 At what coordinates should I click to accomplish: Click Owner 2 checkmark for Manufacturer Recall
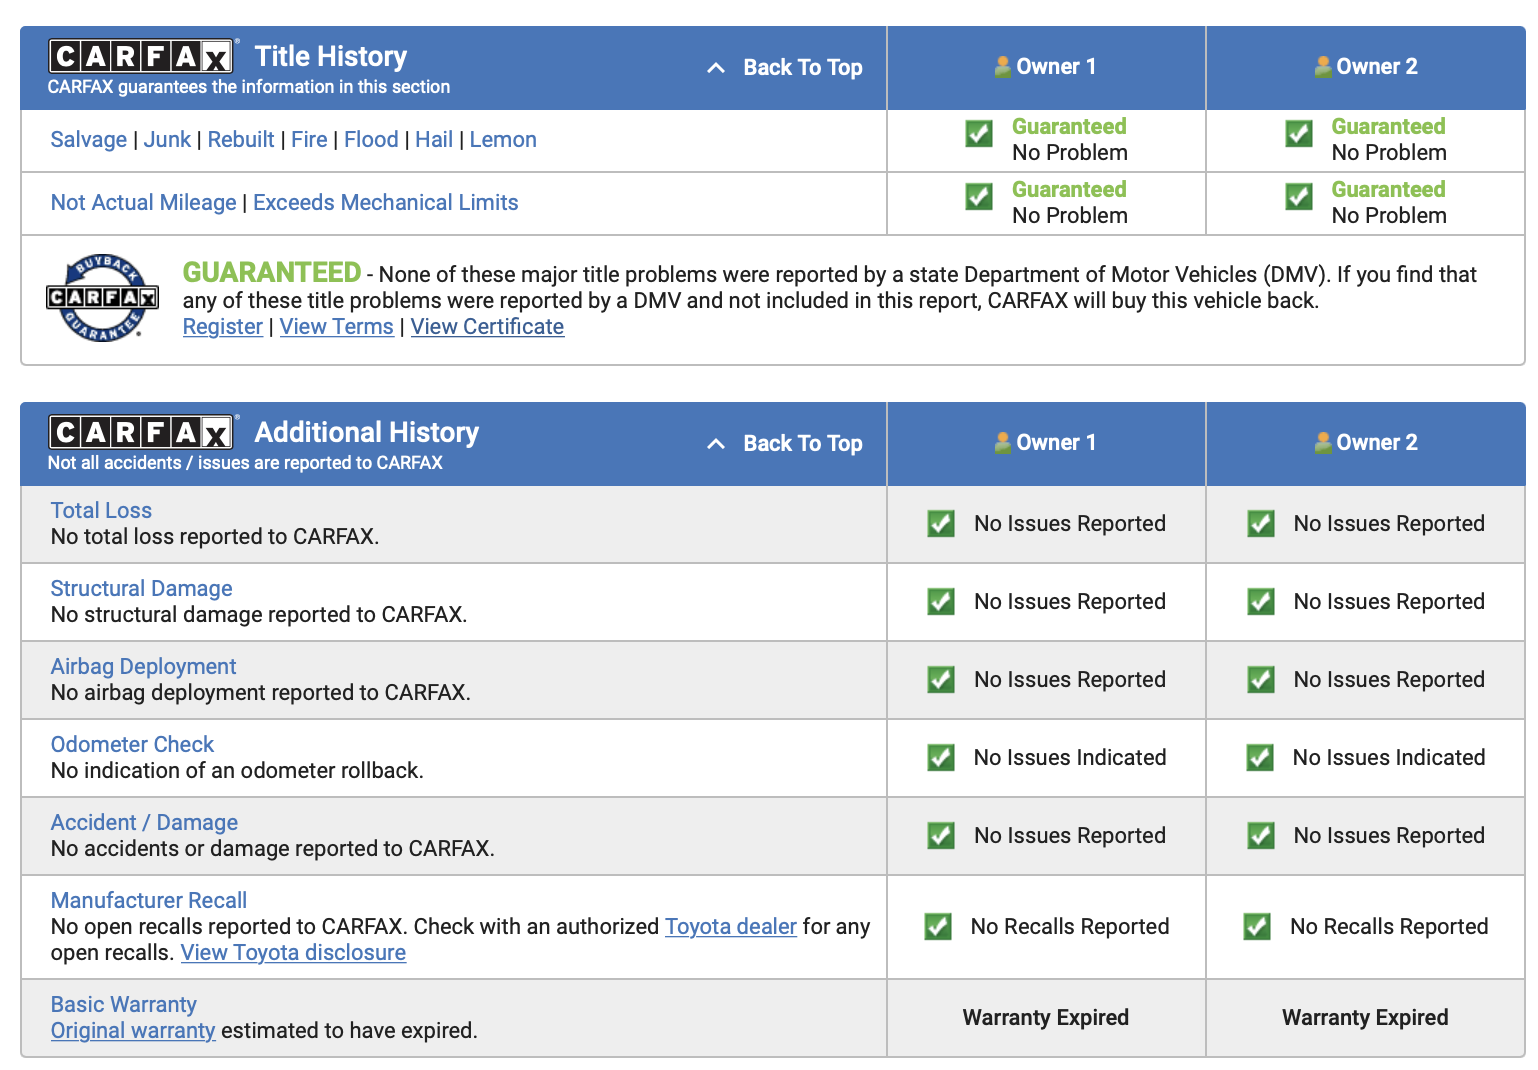1257,927
